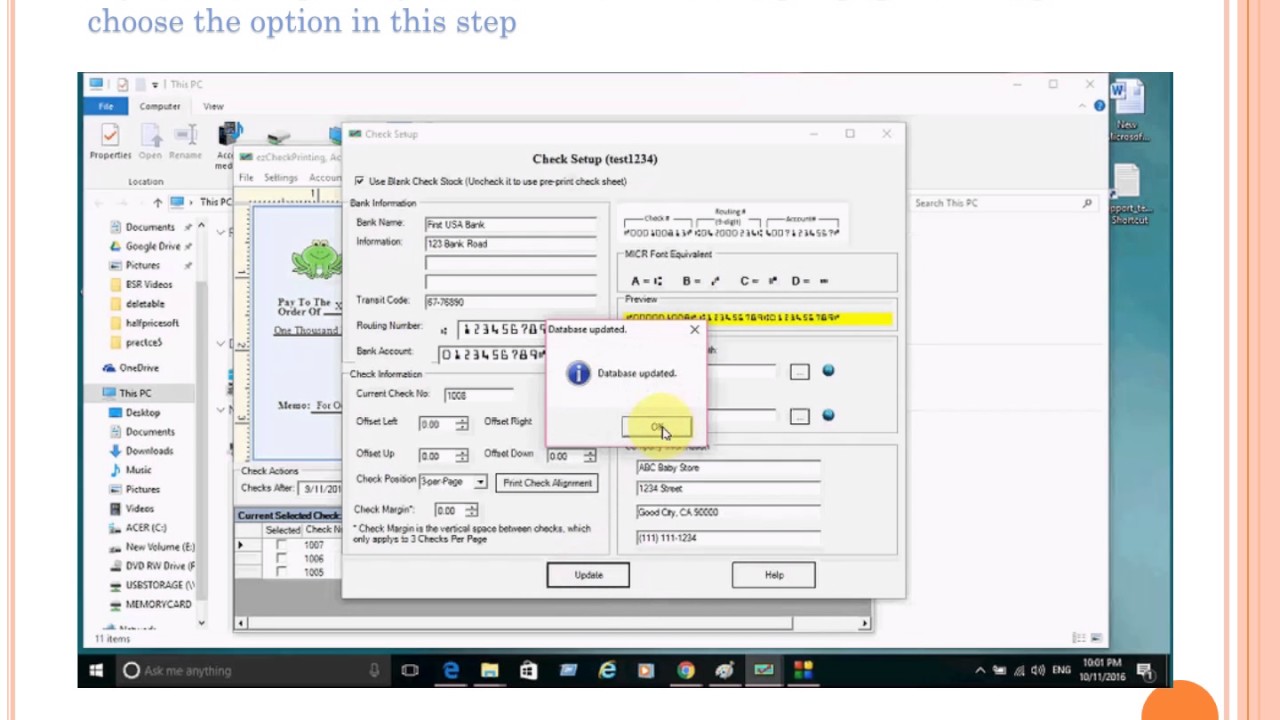Select ACER (C:) drive in sidebar
1280x720 pixels.
click(146, 528)
